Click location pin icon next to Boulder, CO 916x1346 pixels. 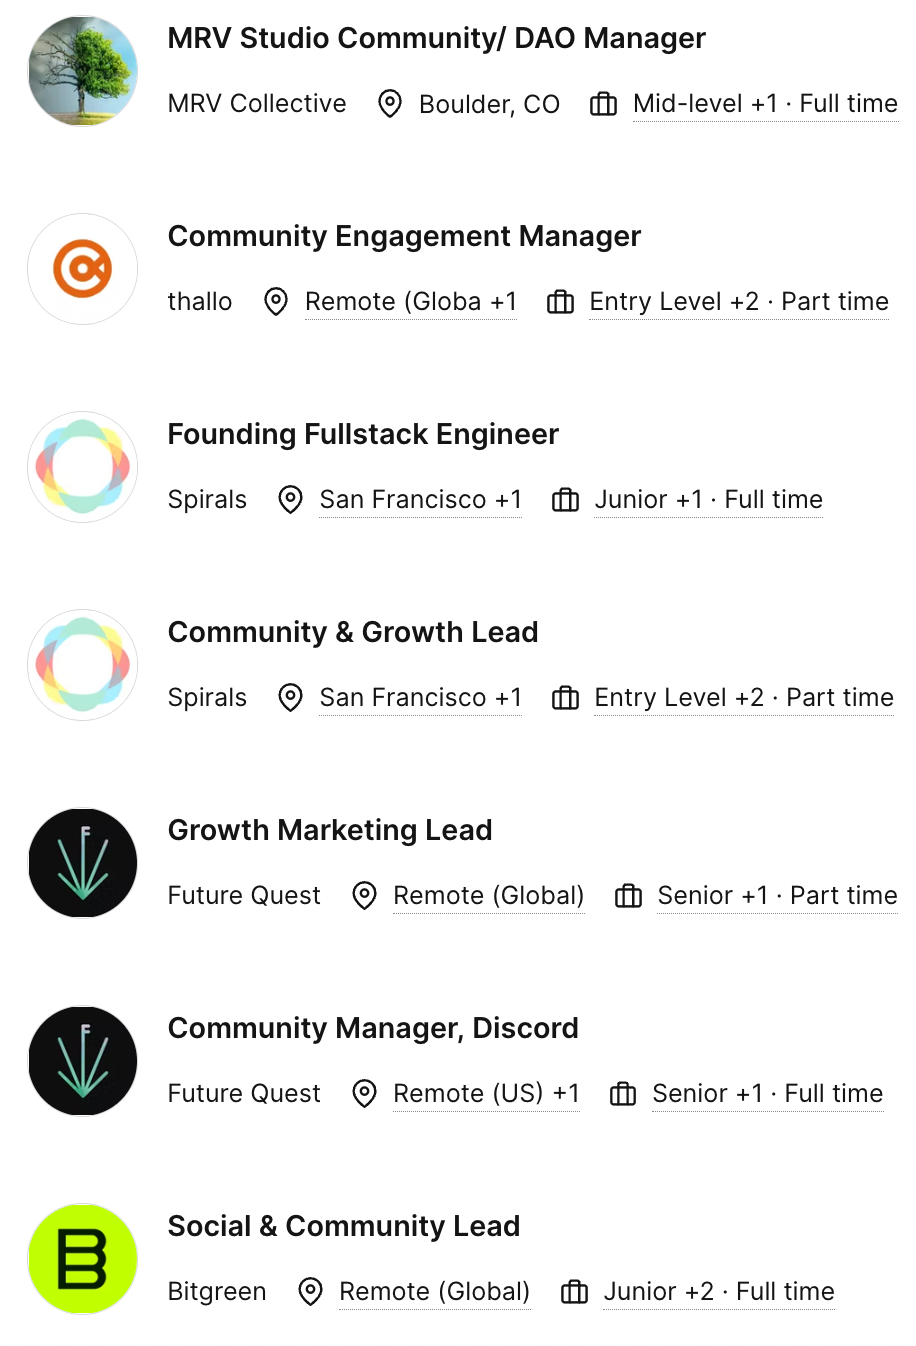[x=390, y=104]
